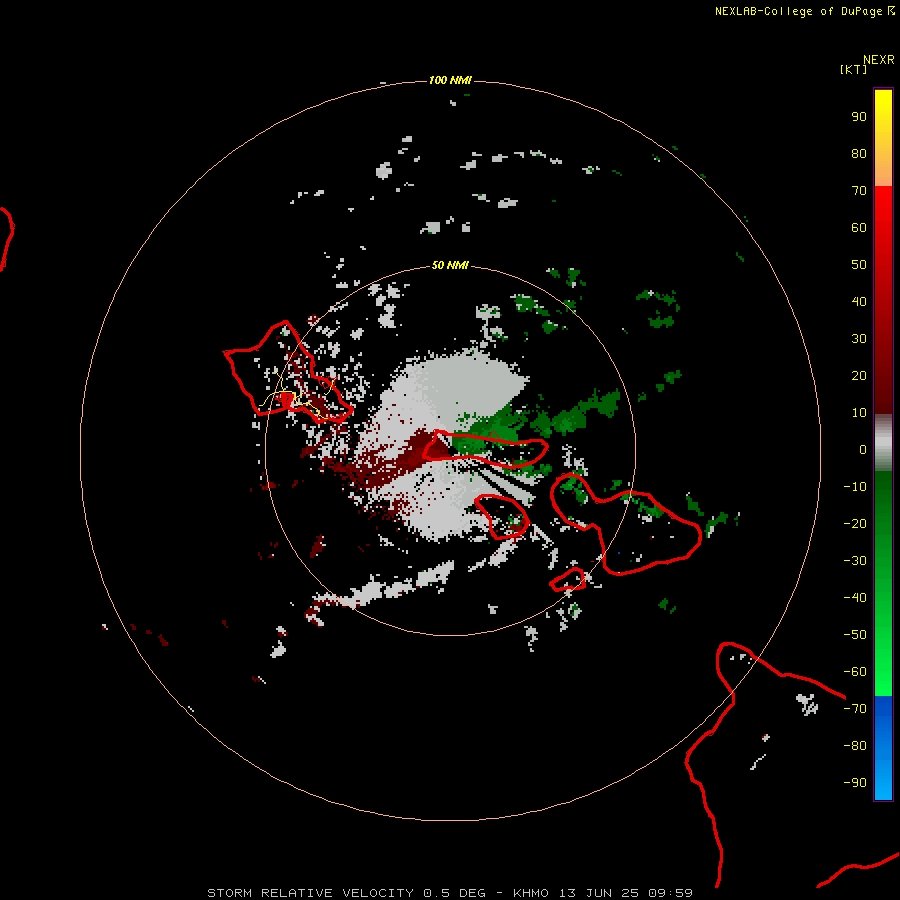900x900 pixels.
Task: Click the -10 value on velocity scale
Action: coord(855,487)
